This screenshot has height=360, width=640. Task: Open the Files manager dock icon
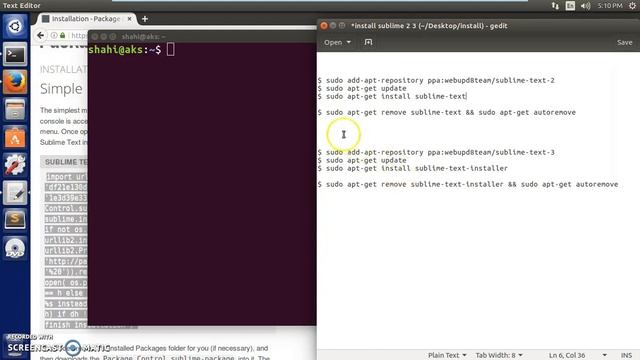point(15,110)
